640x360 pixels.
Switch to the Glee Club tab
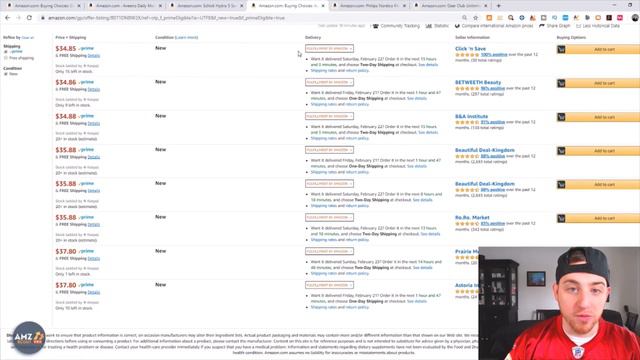[450, 6]
